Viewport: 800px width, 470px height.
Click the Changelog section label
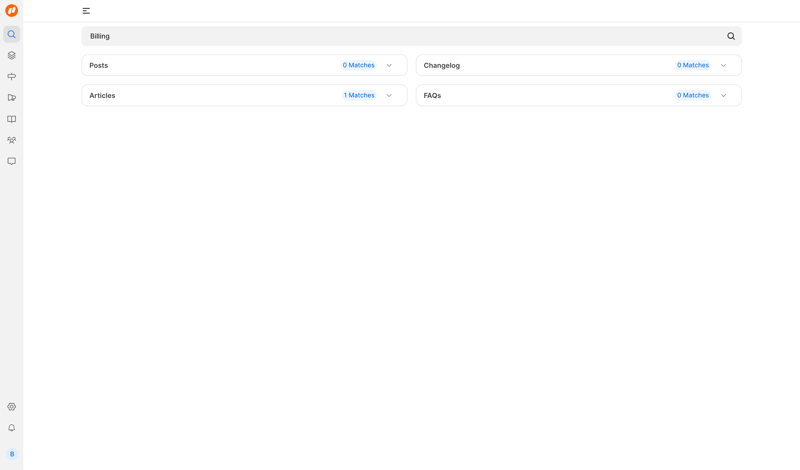click(441, 65)
